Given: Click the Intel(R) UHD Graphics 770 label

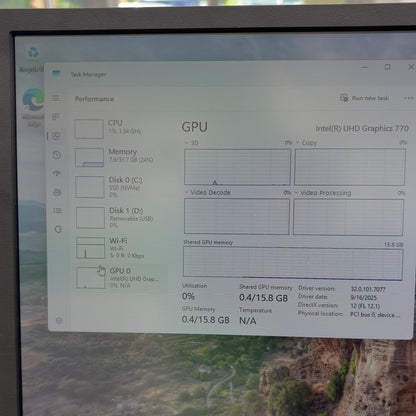Looking at the screenshot, I should pos(362,128).
